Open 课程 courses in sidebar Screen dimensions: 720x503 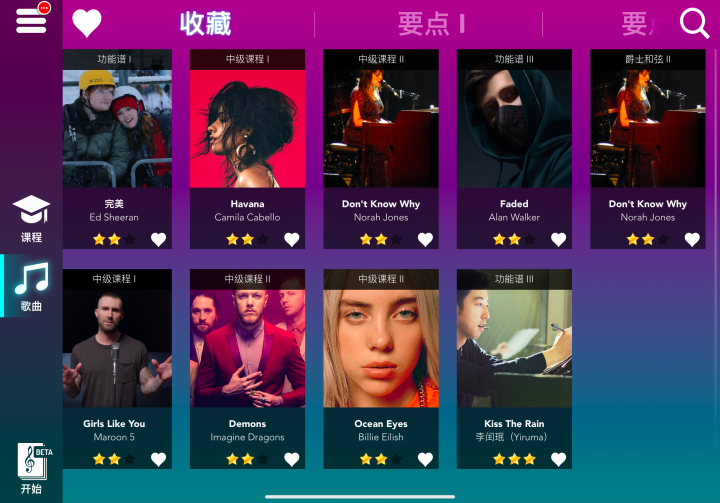31,219
